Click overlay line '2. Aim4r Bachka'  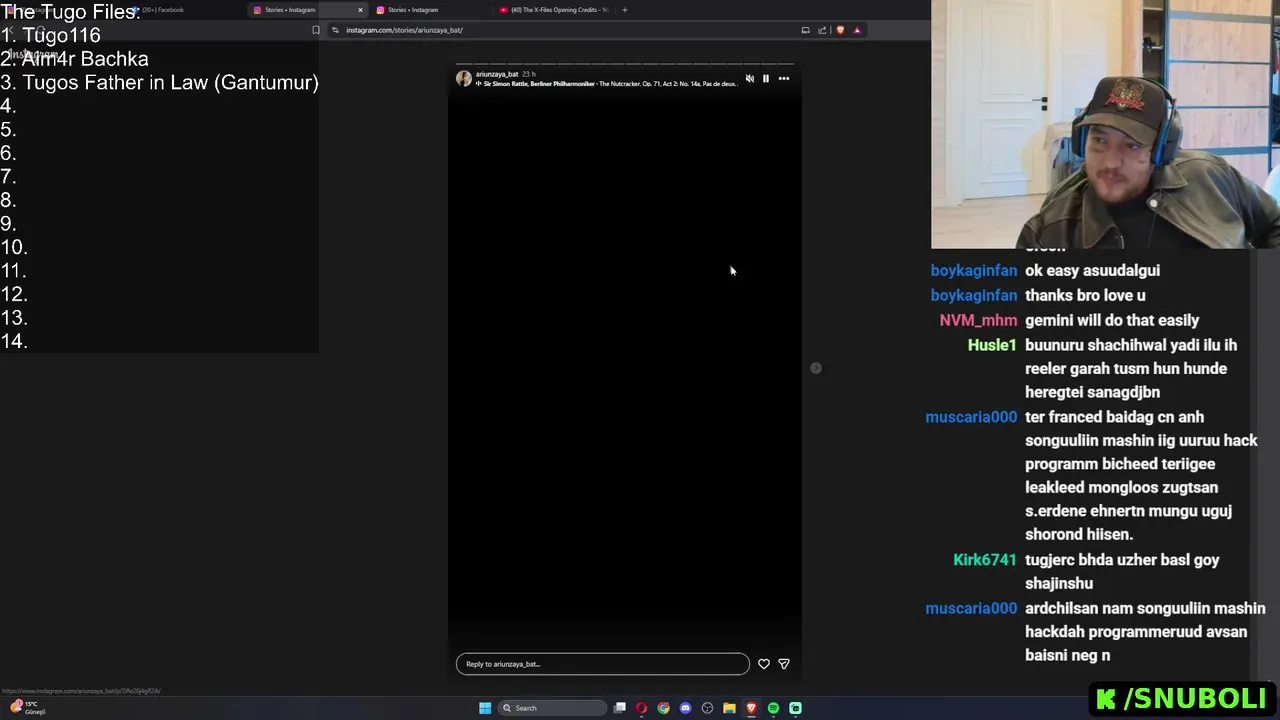(x=75, y=59)
